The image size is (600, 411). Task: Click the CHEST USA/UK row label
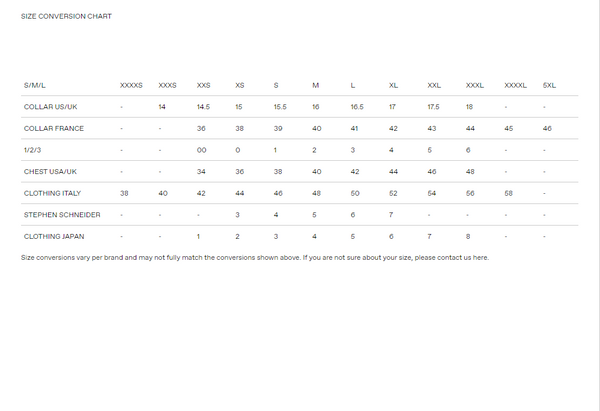(50, 171)
